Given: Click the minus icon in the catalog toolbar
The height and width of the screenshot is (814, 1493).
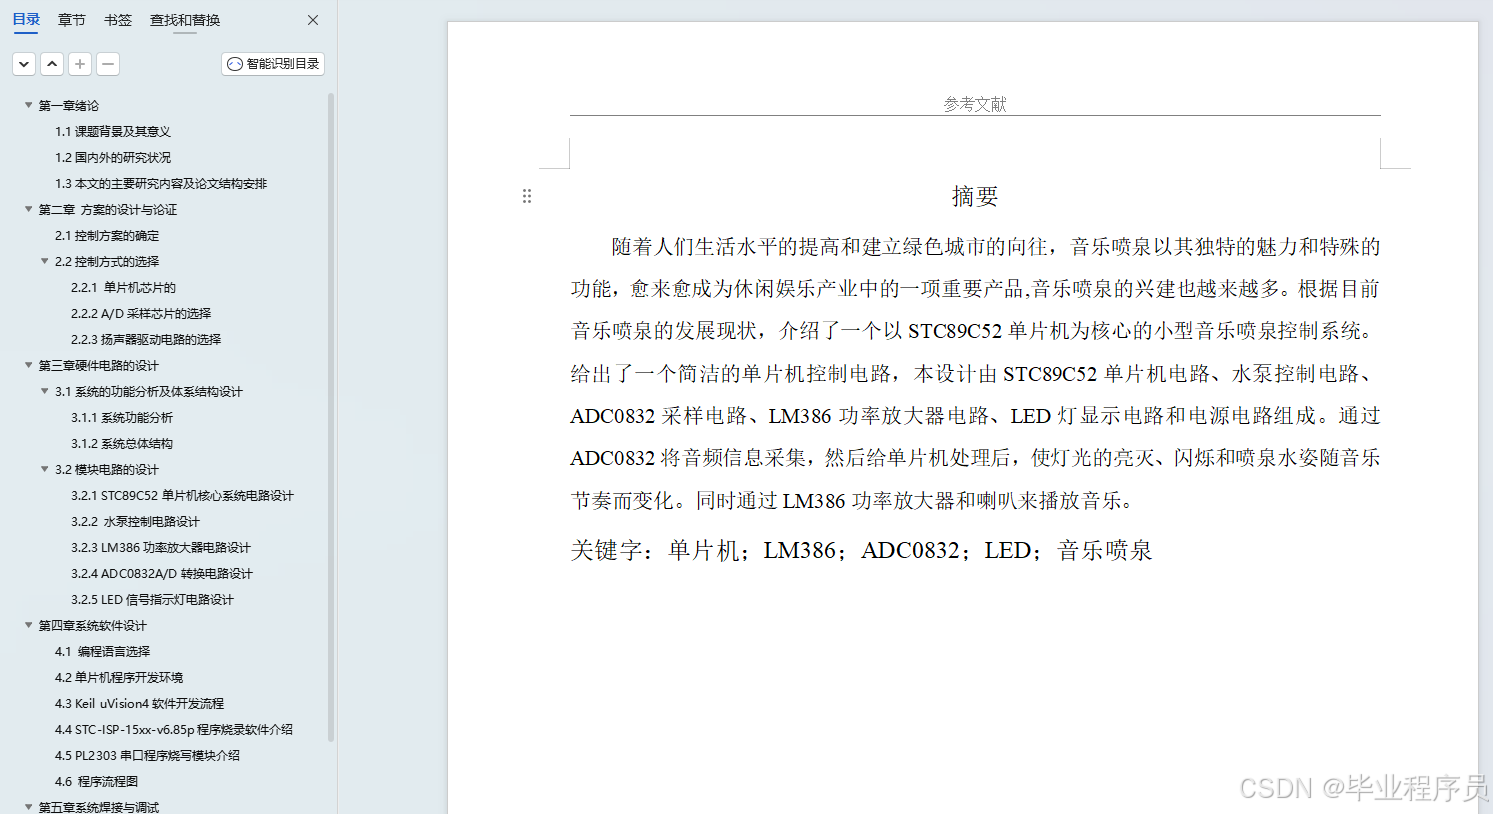Looking at the screenshot, I should pos(107,63).
